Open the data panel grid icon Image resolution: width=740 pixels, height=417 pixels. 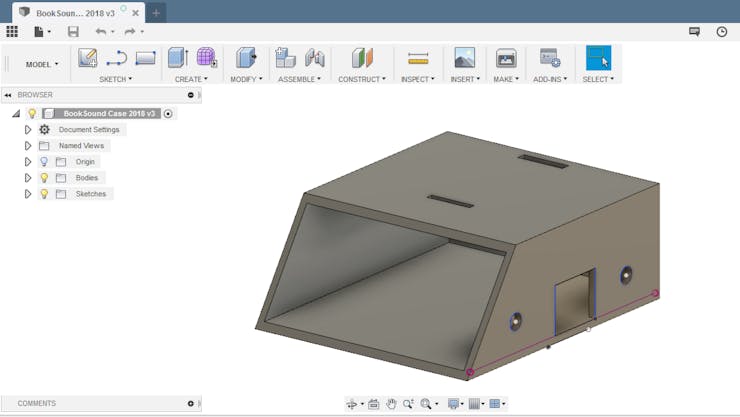(x=12, y=32)
